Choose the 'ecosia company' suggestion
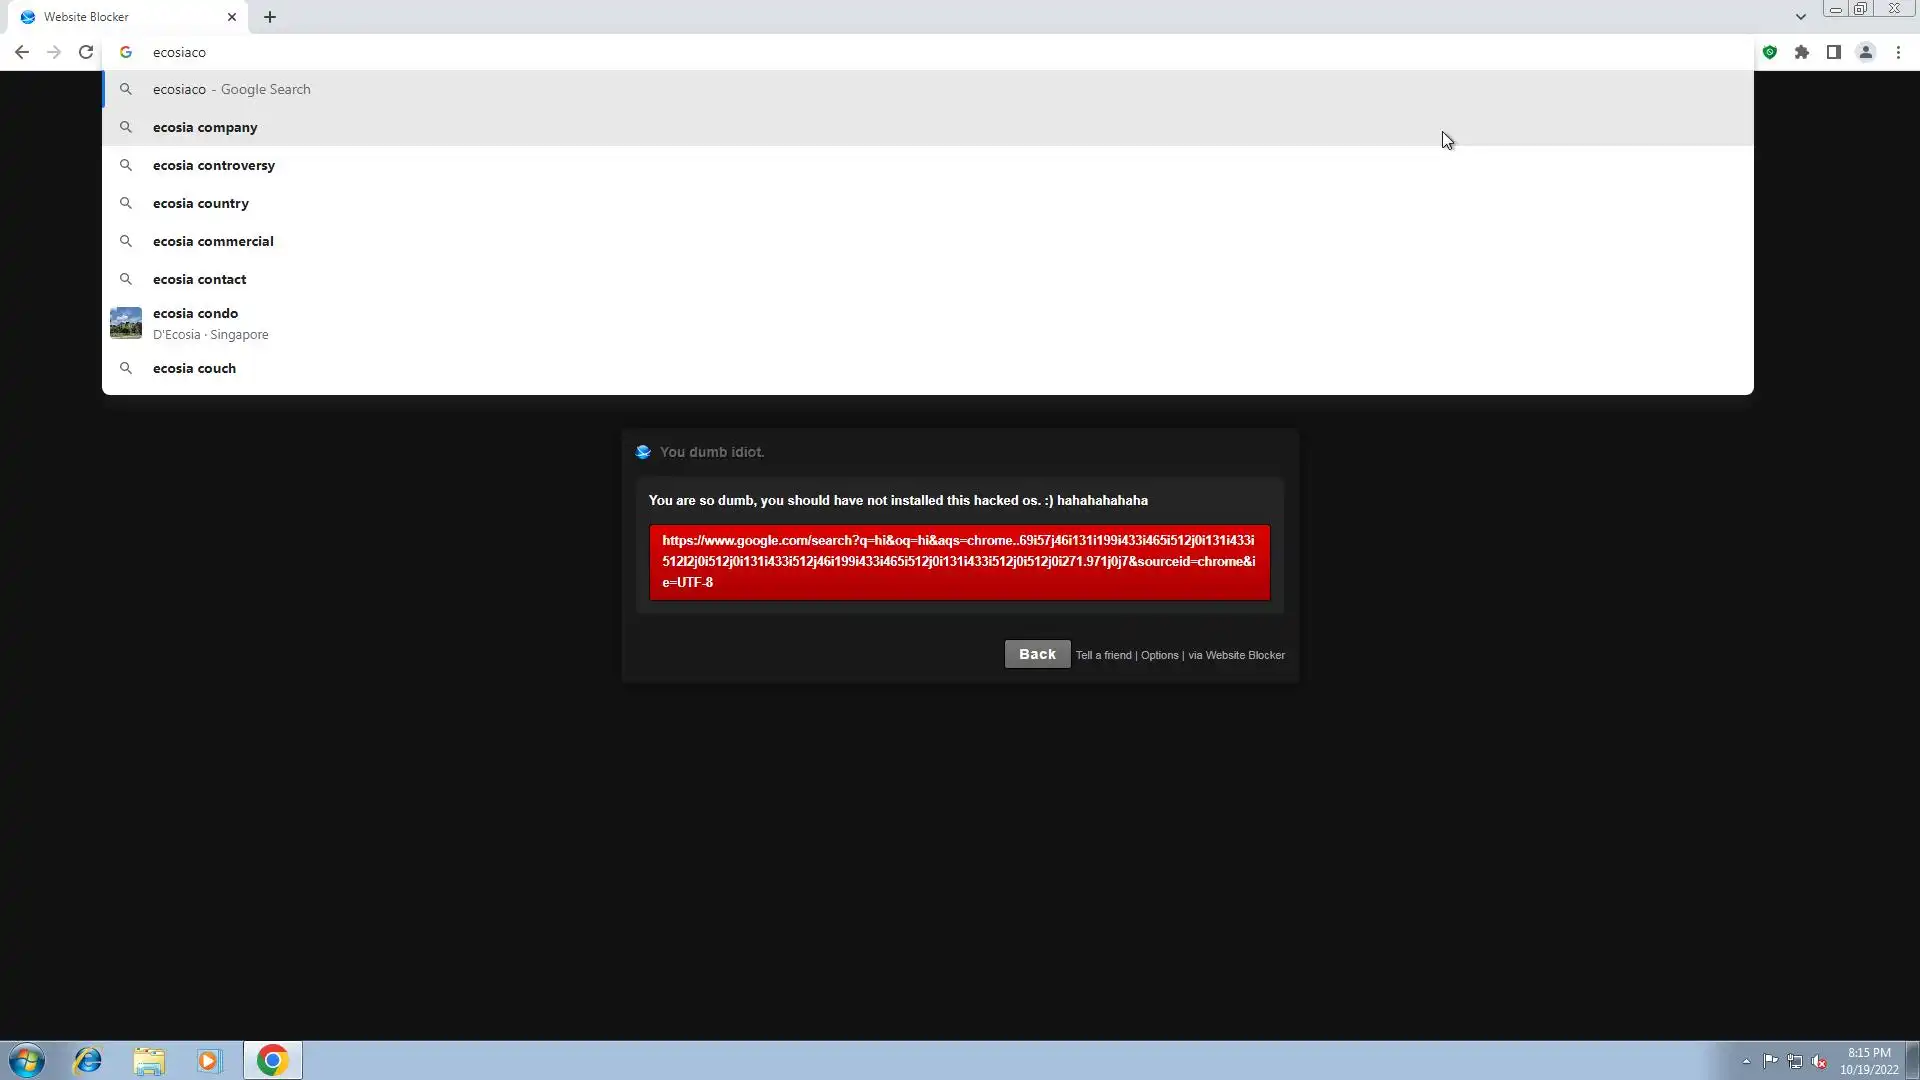Viewport: 1920px width, 1080px height. [205, 127]
